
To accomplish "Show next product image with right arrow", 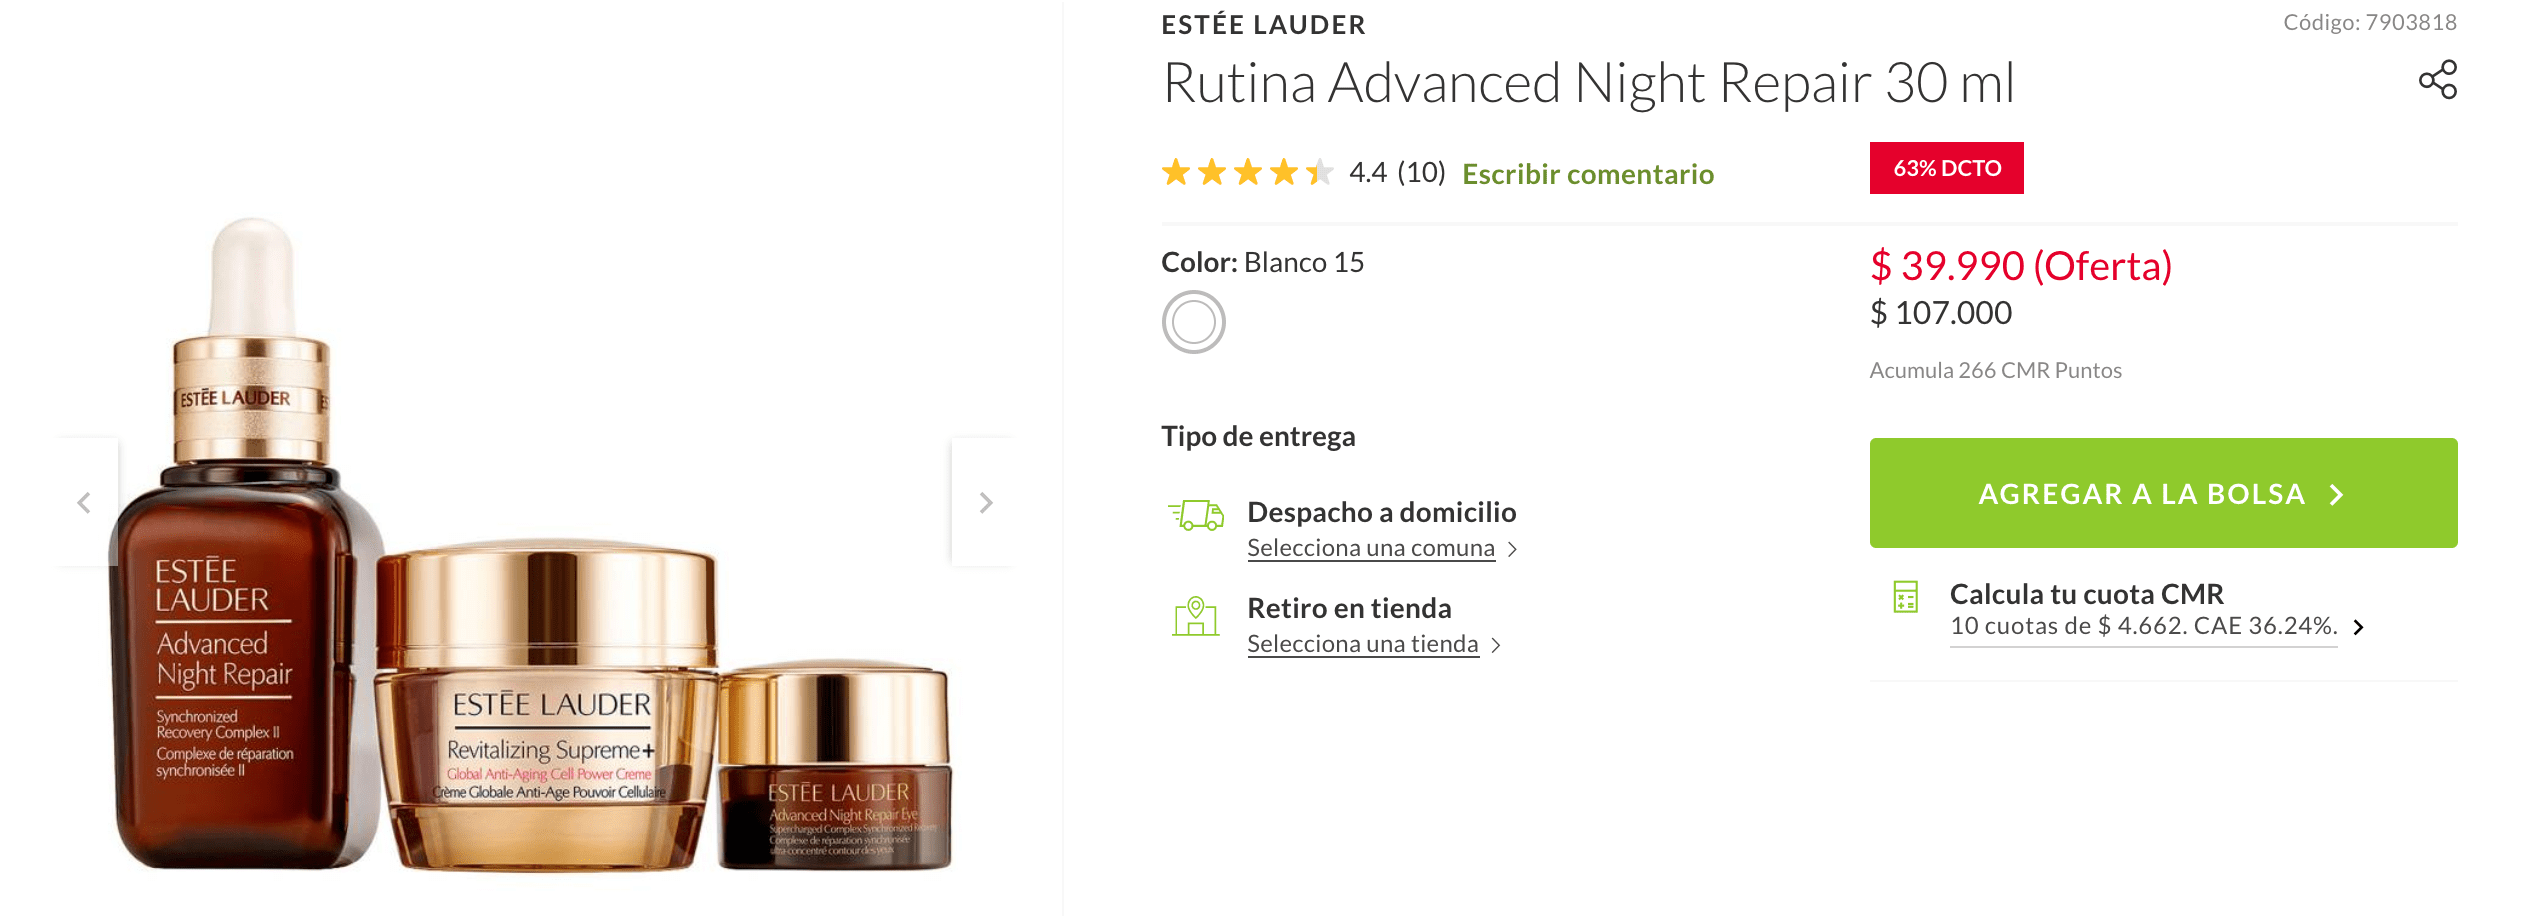I will [x=985, y=502].
